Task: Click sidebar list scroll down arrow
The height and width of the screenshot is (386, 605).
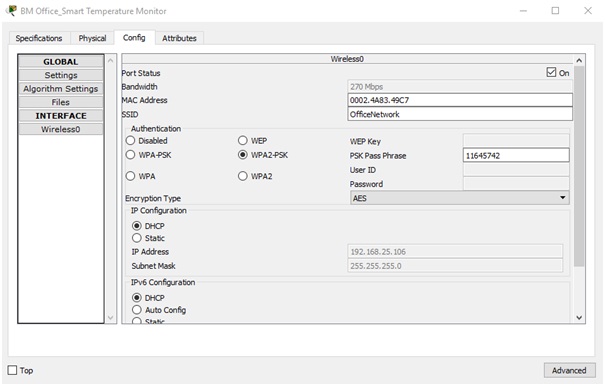Action: [111, 318]
